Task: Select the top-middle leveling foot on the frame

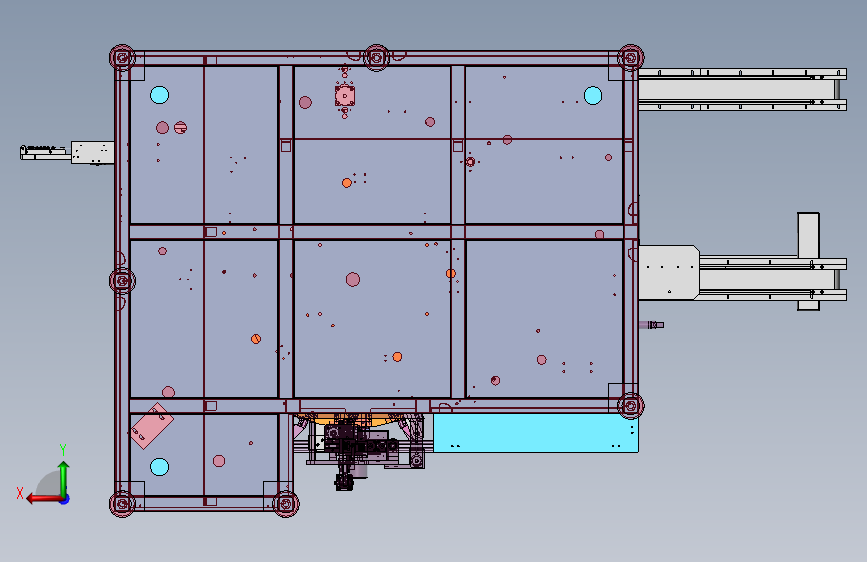Action: point(377,58)
